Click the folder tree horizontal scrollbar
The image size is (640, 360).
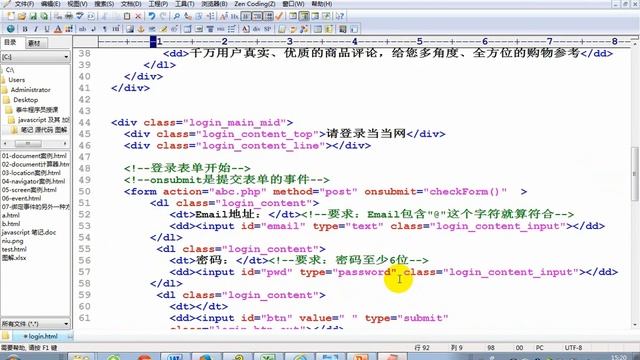tap(35, 144)
